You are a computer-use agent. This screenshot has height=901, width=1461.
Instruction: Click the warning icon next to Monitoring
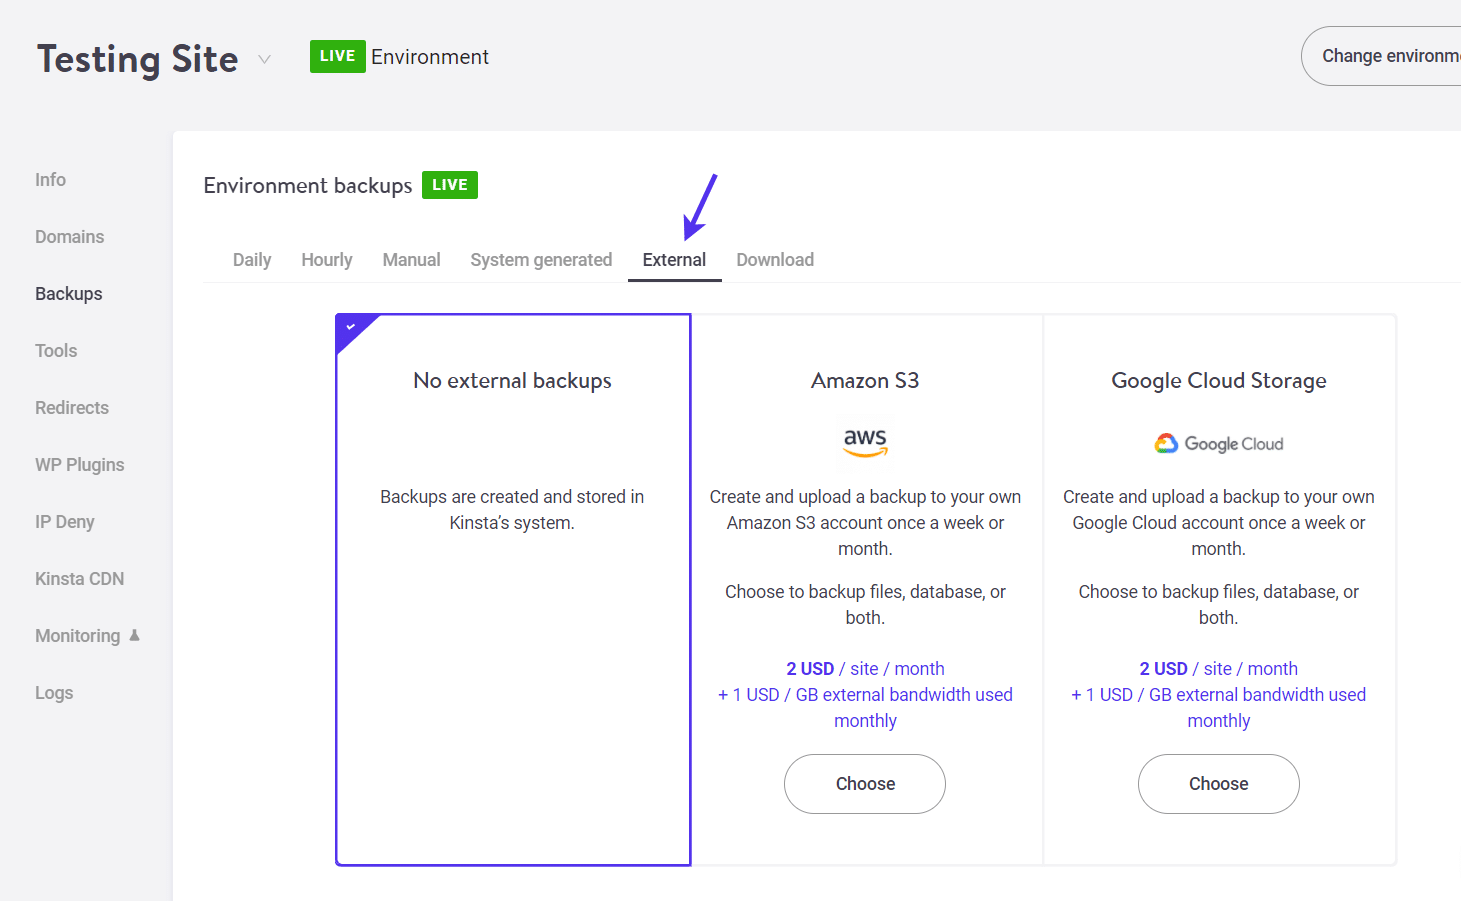click(x=132, y=634)
